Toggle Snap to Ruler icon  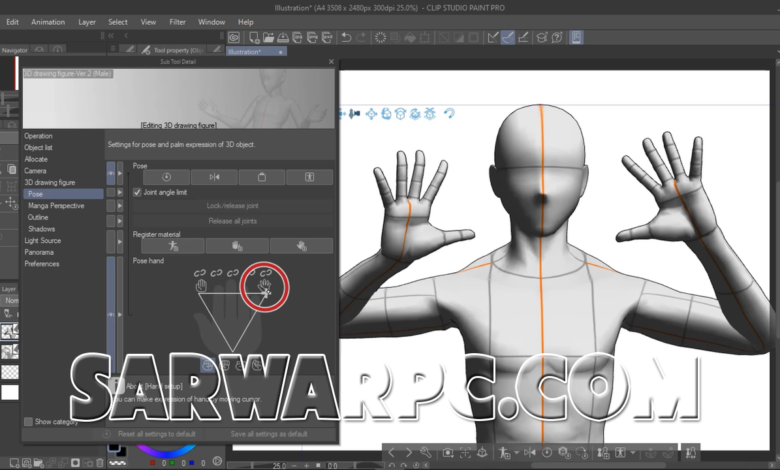click(x=493, y=37)
